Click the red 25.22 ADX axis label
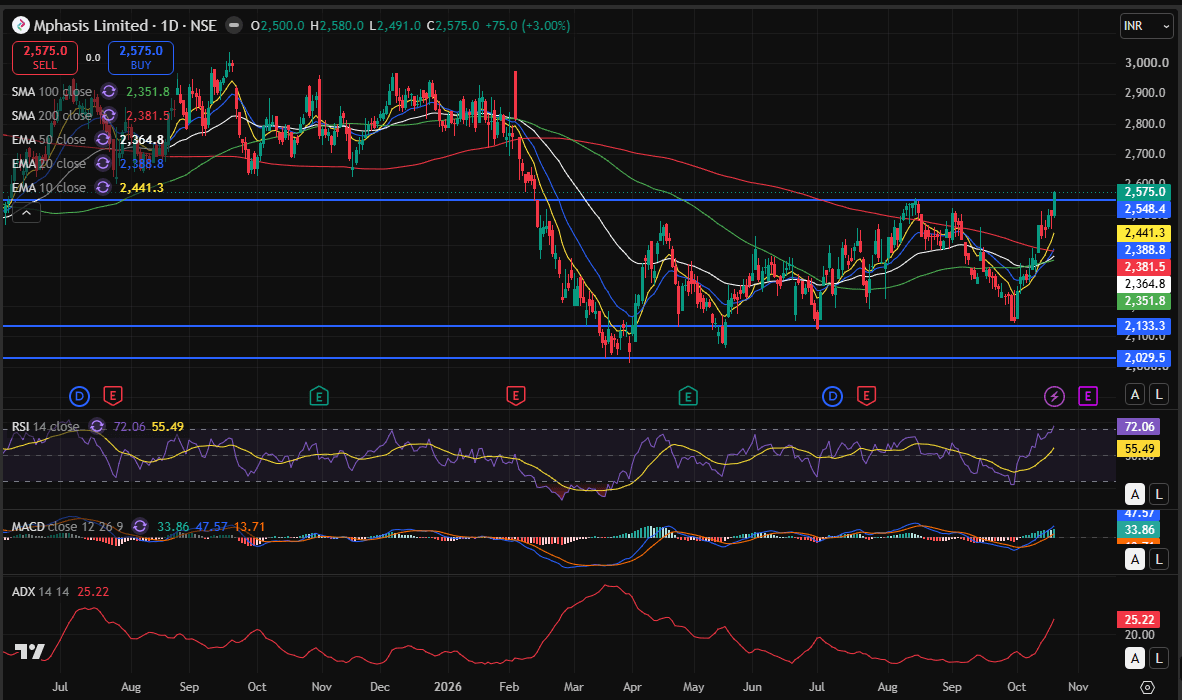 click(1139, 619)
